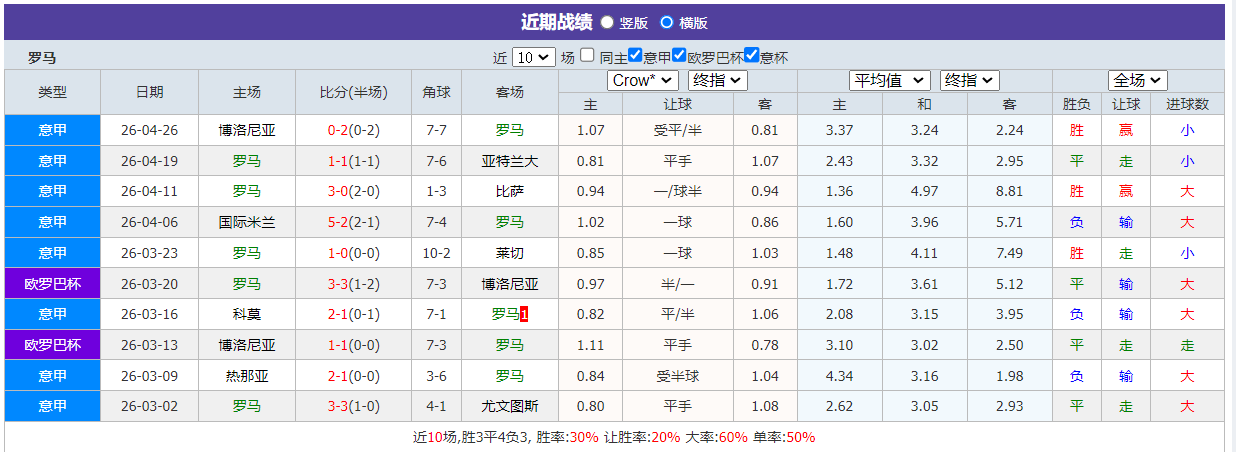
Task: Open the 1-1(1-1) score against 亚特兰大
Action: (x=353, y=161)
